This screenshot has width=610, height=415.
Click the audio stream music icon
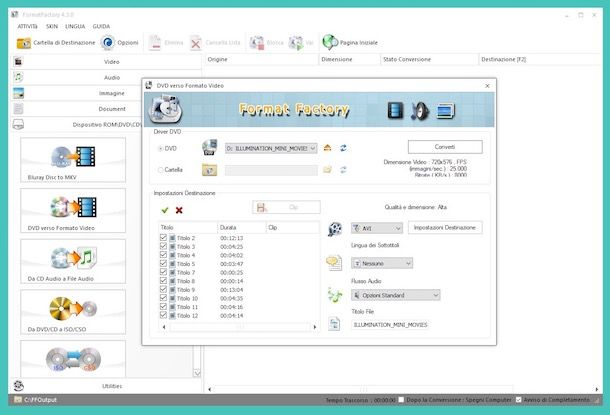(x=335, y=295)
